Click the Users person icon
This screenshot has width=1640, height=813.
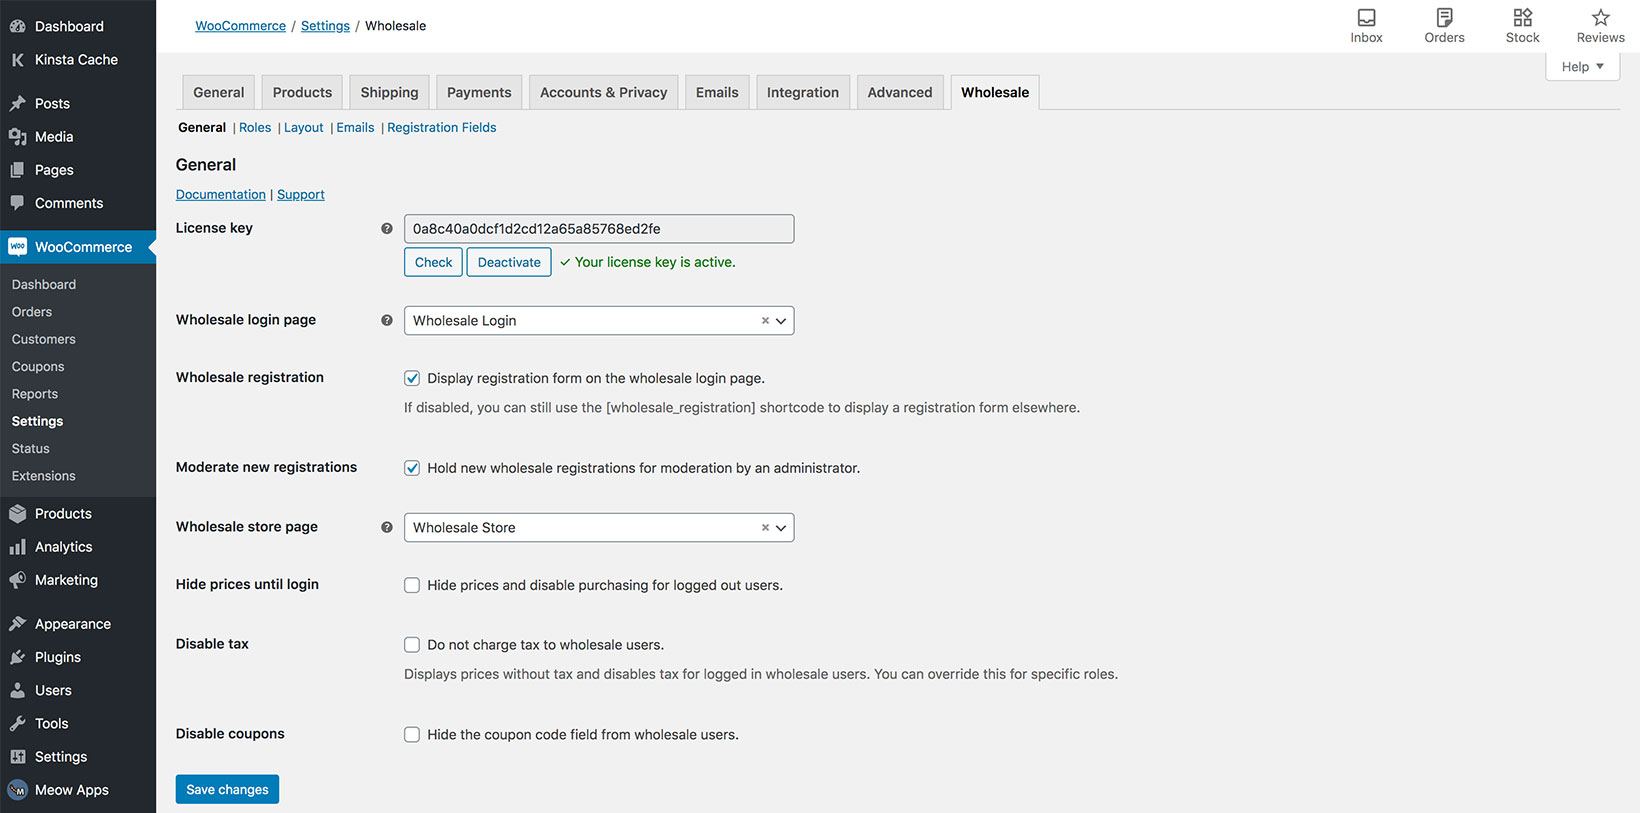click(18, 690)
